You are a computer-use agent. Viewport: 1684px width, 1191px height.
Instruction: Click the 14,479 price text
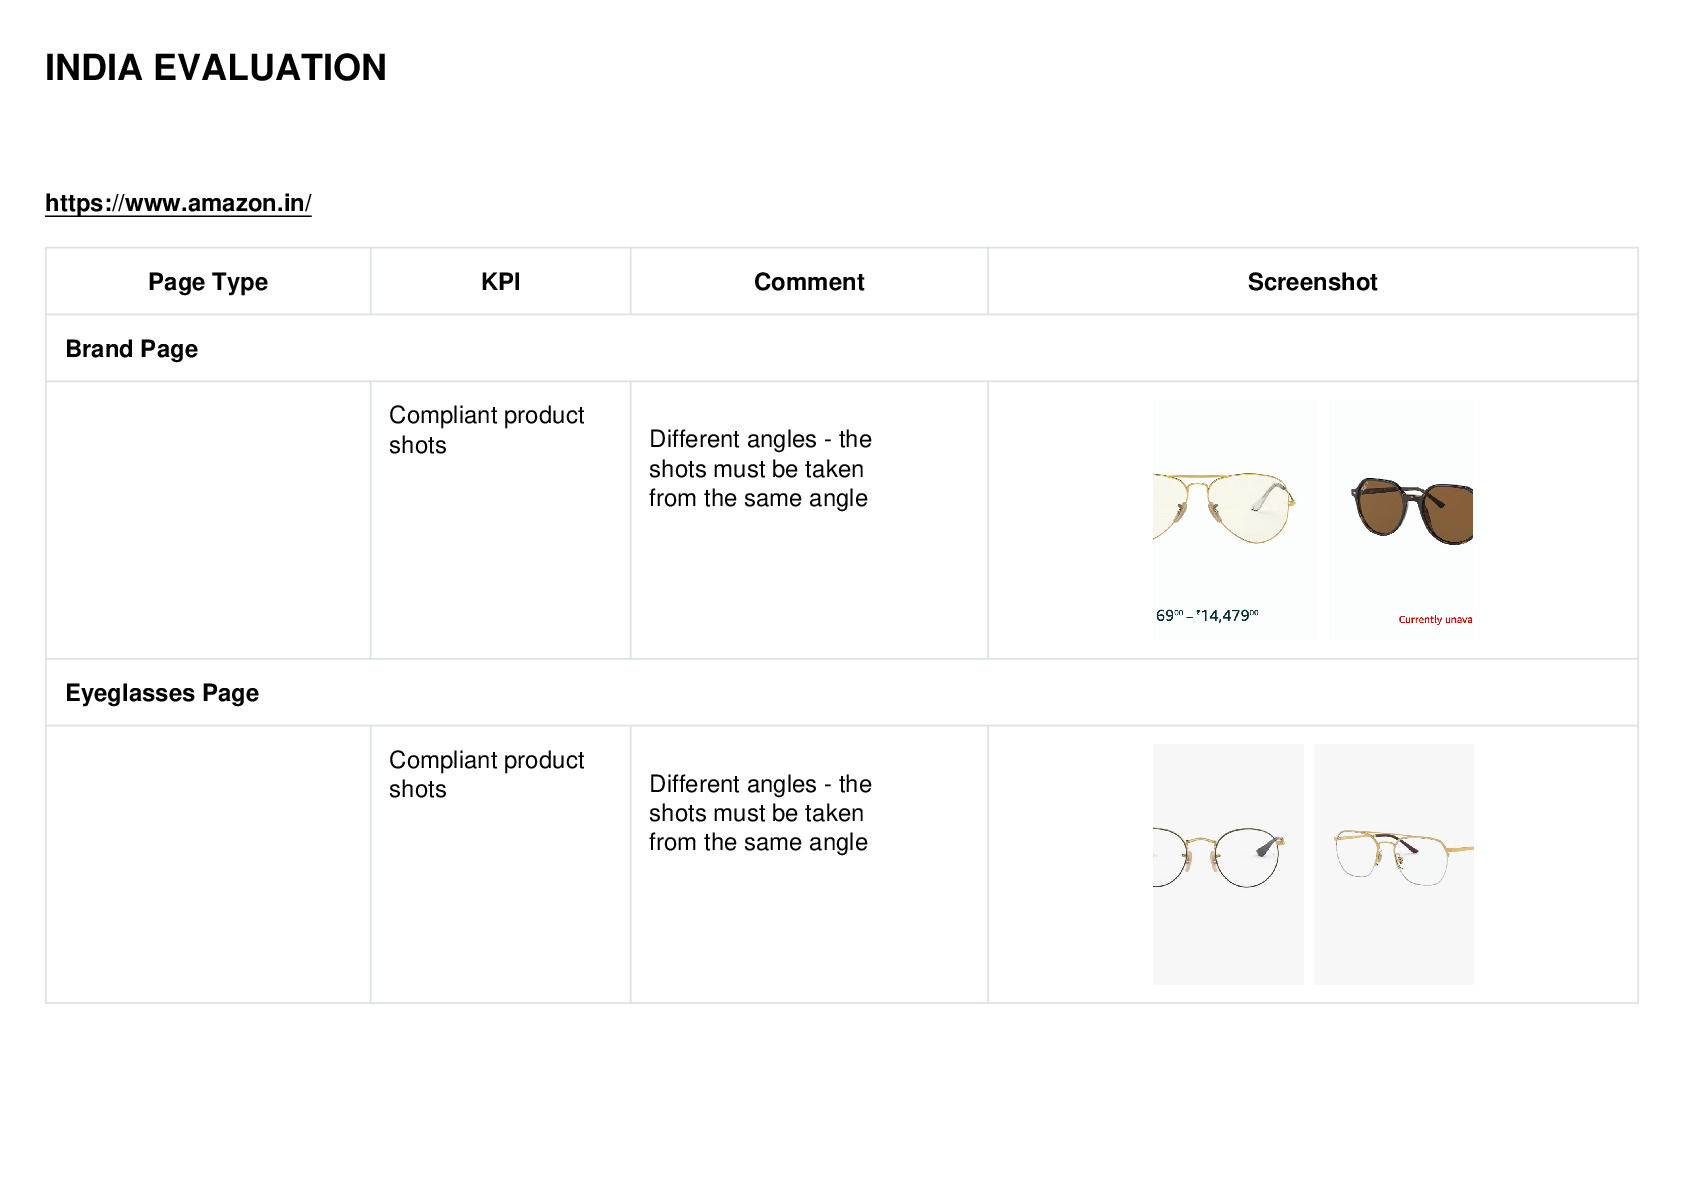coord(1226,615)
